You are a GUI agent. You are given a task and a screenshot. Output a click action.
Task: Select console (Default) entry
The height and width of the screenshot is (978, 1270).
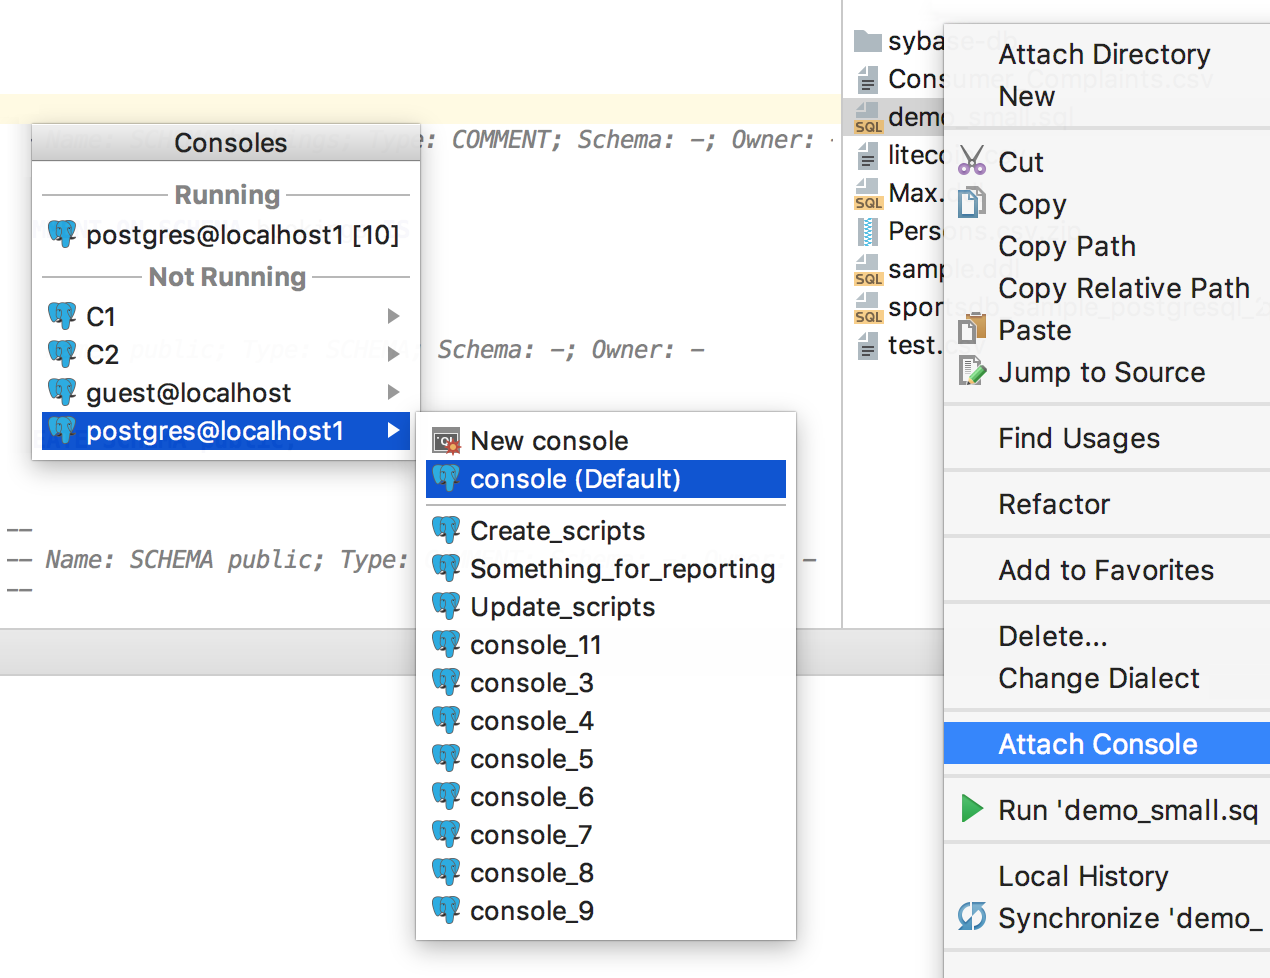point(606,479)
